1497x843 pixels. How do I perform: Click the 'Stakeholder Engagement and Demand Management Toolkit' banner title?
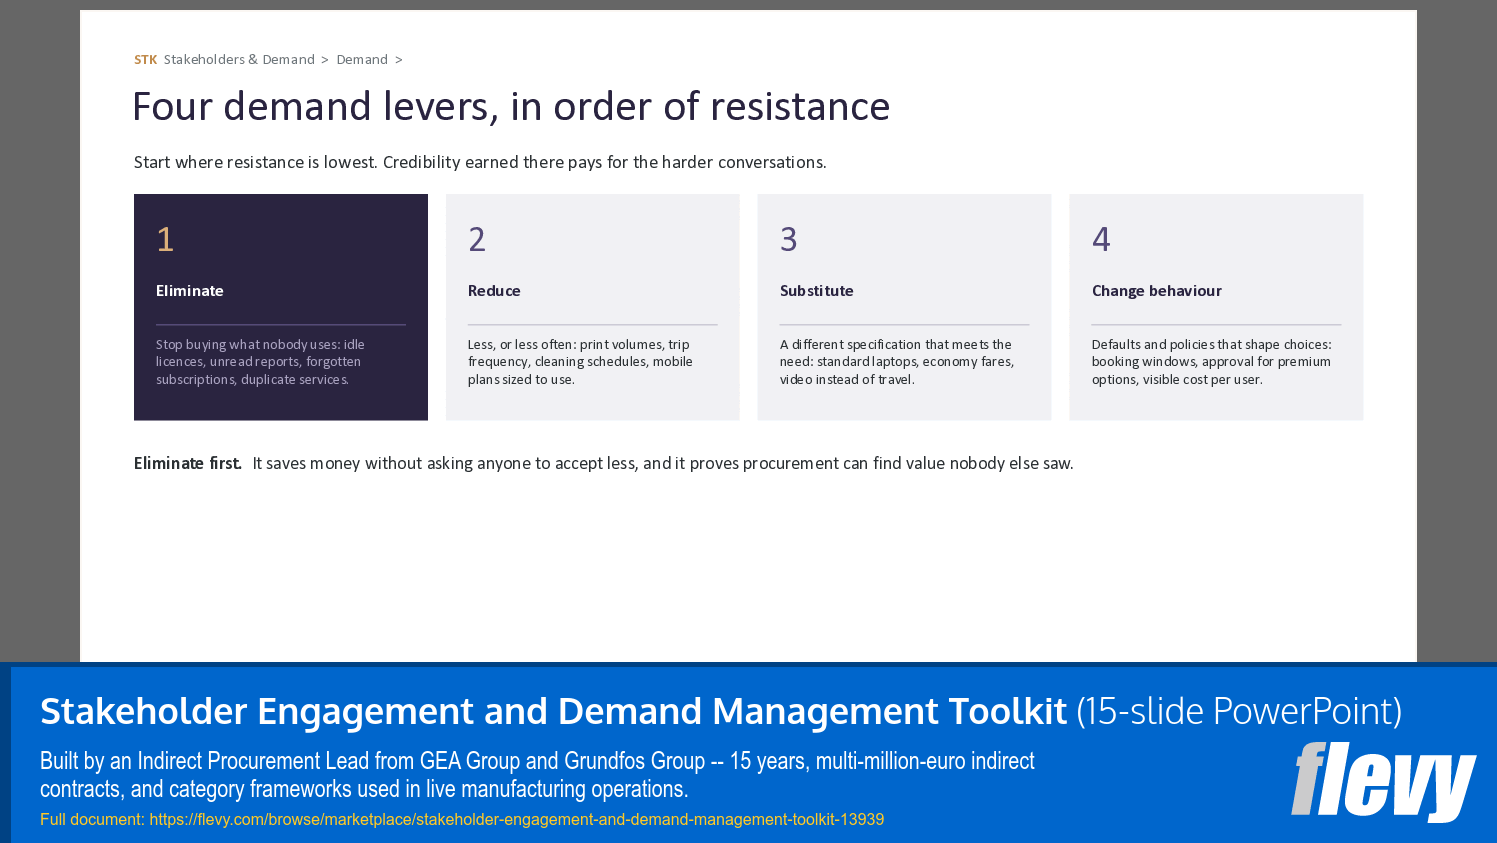tap(553, 711)
